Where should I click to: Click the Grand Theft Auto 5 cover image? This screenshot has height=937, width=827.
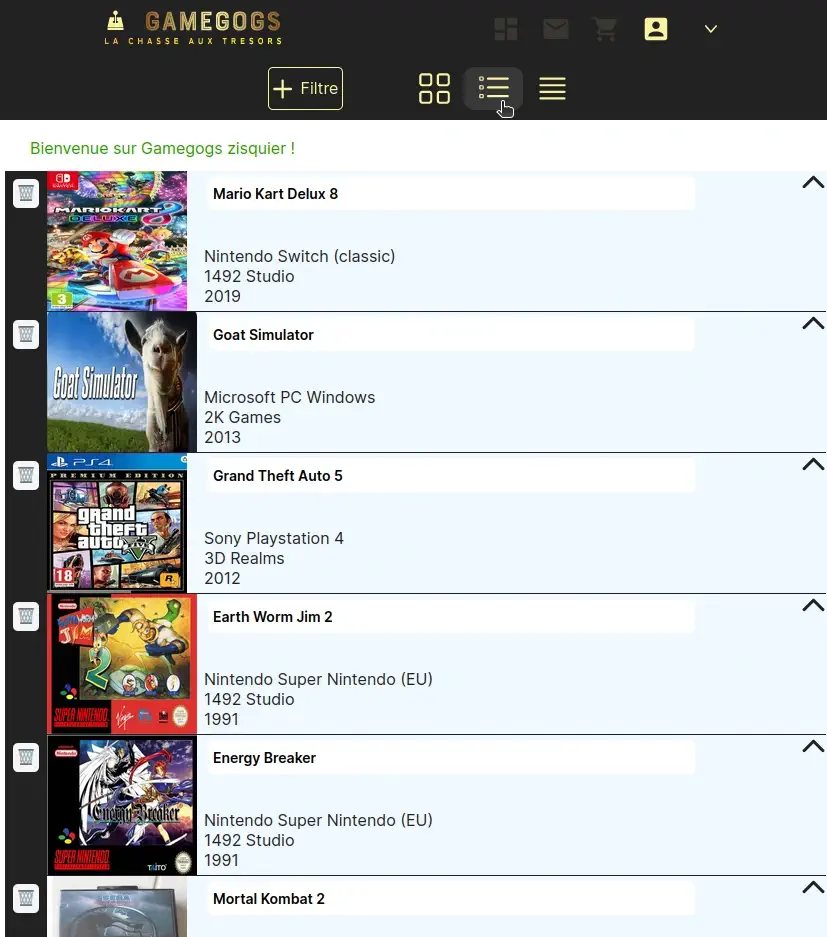117,523
